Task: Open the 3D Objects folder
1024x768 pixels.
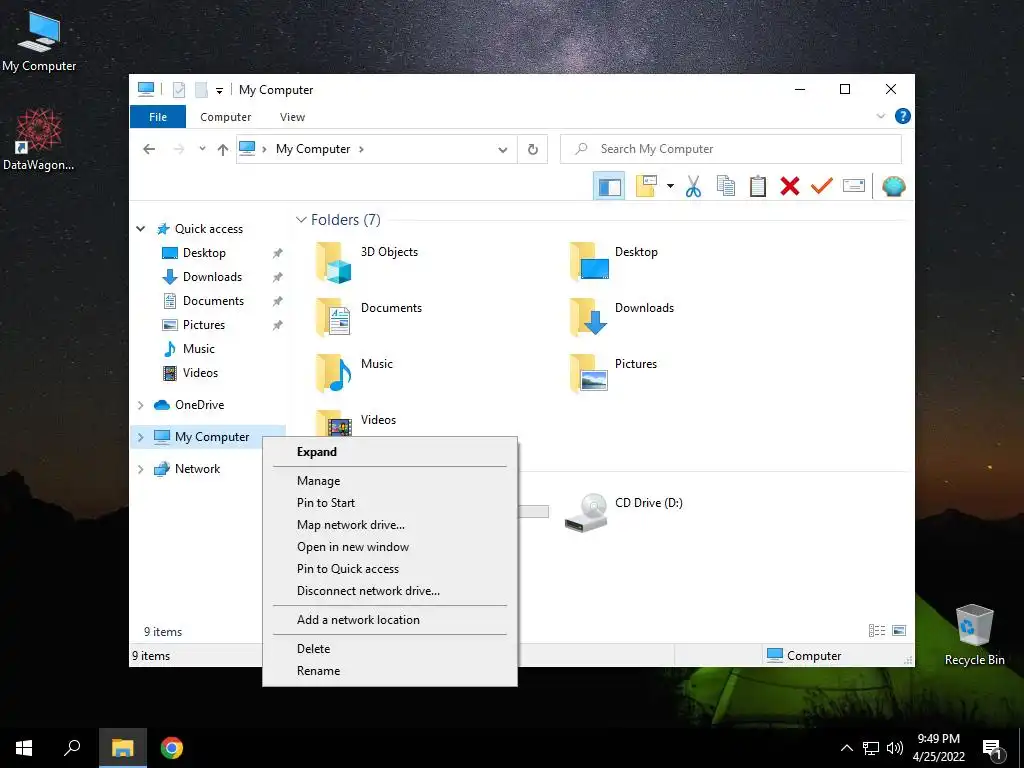Action: tap(367, 261)
